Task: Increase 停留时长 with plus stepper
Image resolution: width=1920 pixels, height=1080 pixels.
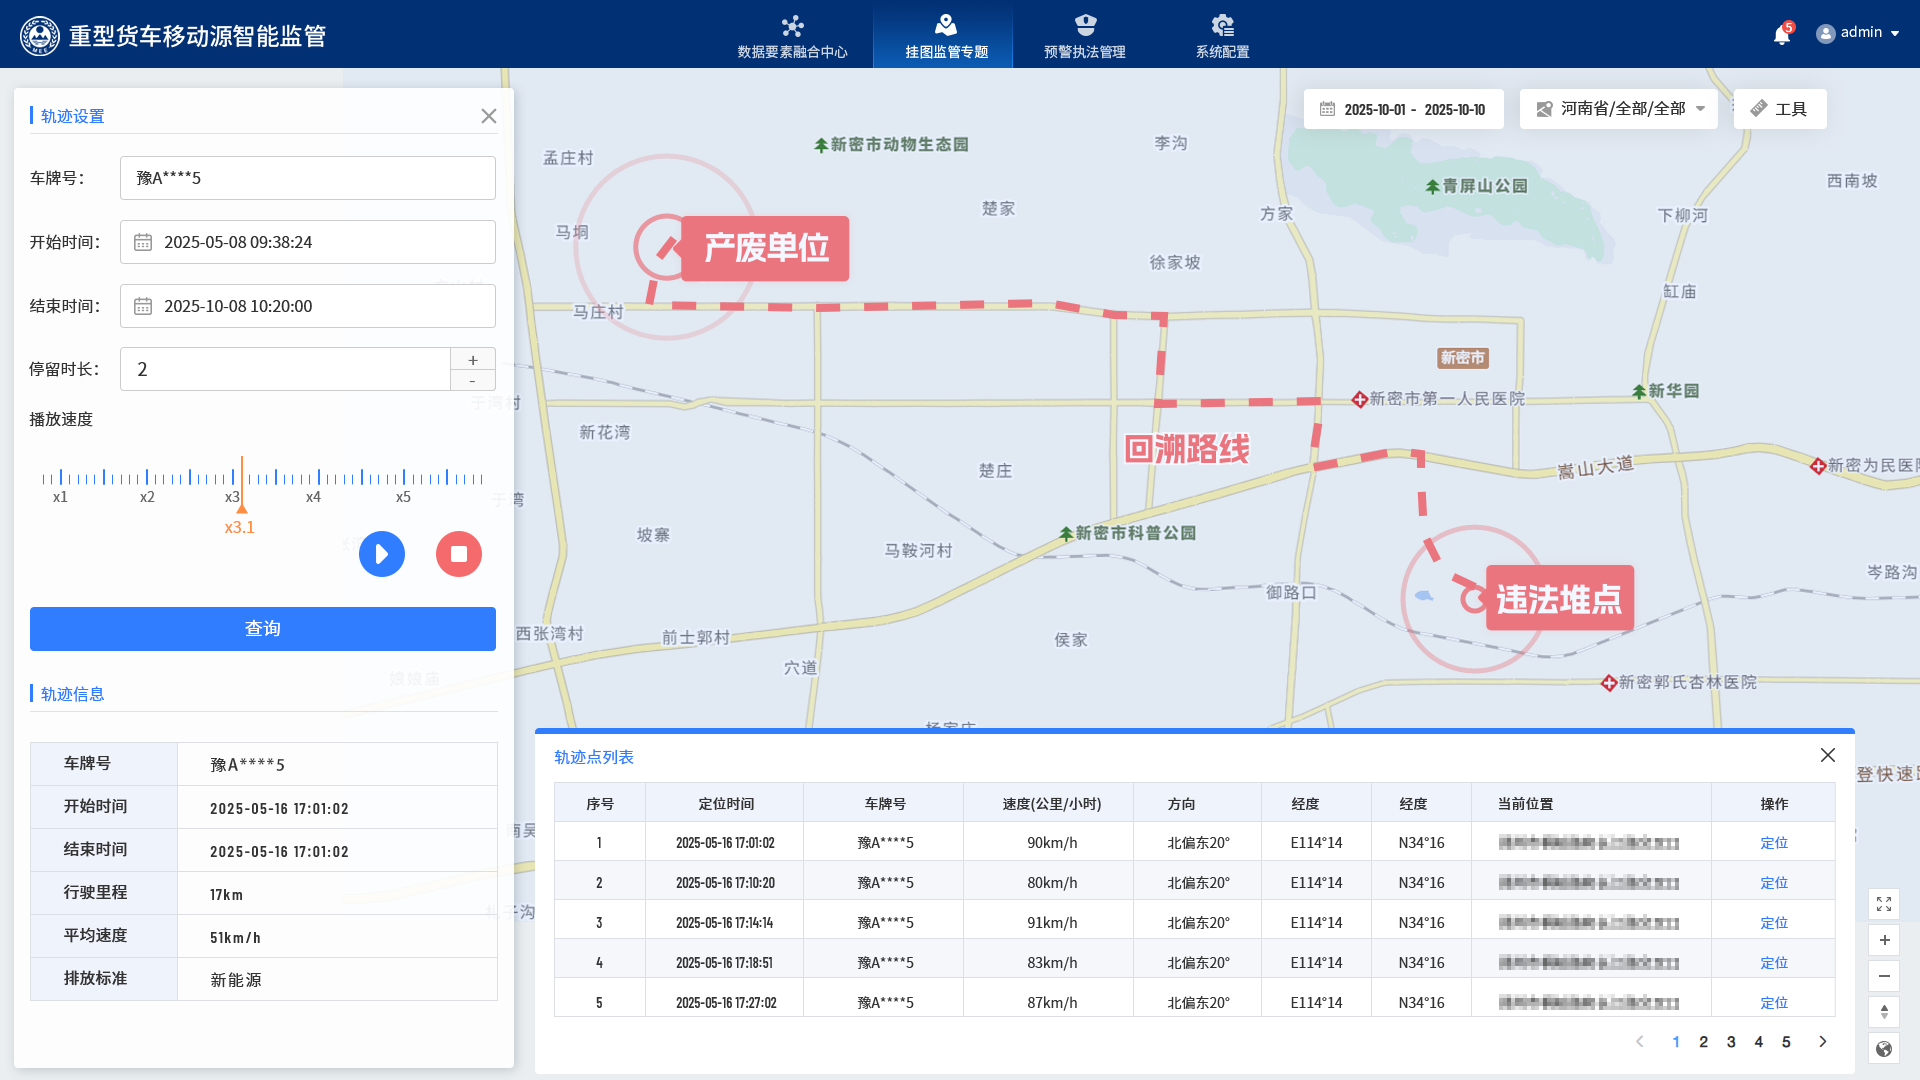Action: coord(473,360)
